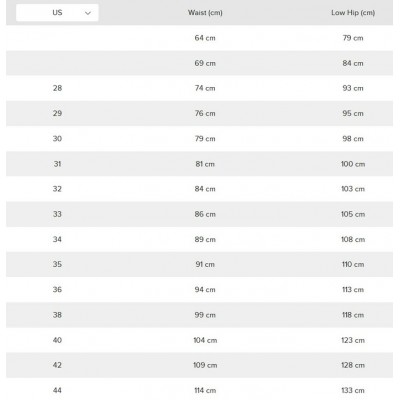Viewport: 400px width, 400px height.
Task: Select the size 28 row
Action: [199, 88]
